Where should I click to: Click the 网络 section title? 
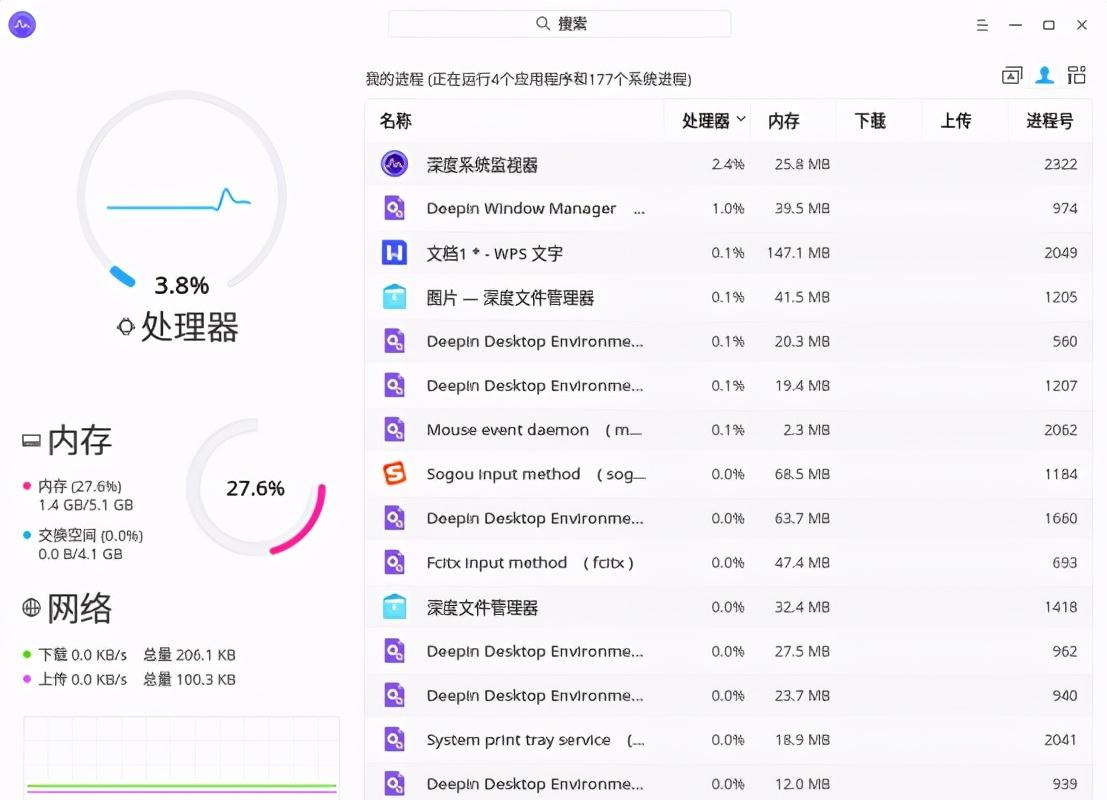79,607
